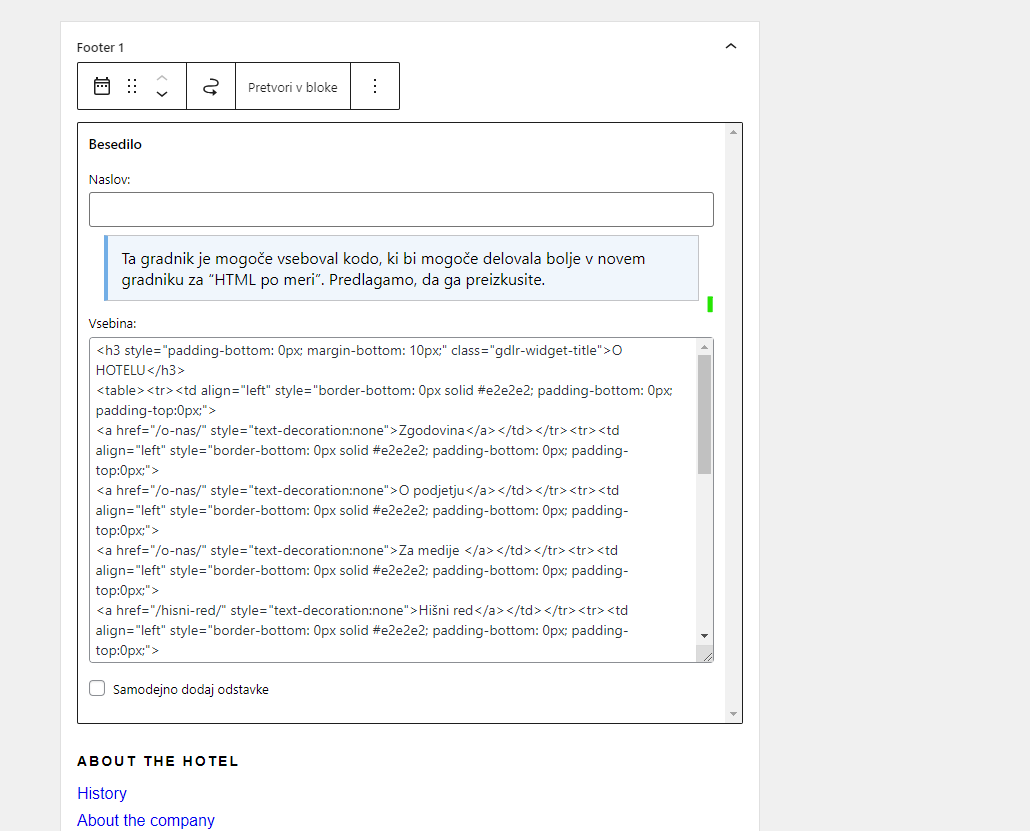This screenshot has width=1030, height=831.
Task: Click the textarea resize grip corner
Action: (707, 656)
